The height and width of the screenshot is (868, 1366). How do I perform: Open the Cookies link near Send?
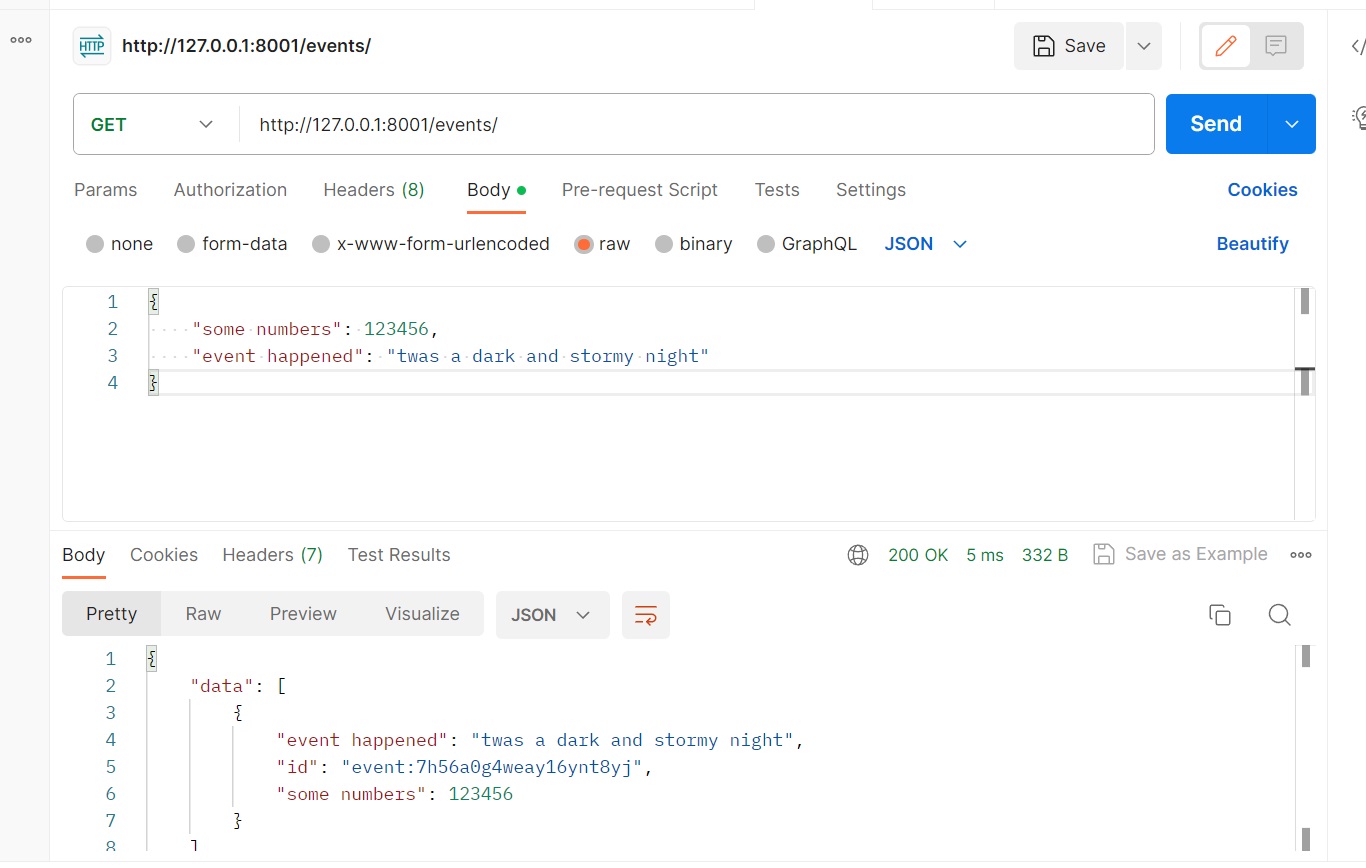pos(1262,190)
